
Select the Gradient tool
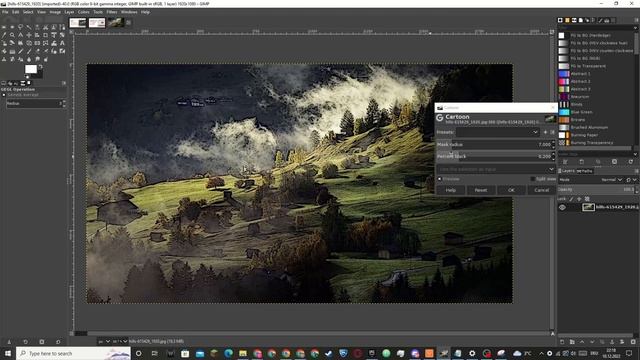tap(12, 51)
